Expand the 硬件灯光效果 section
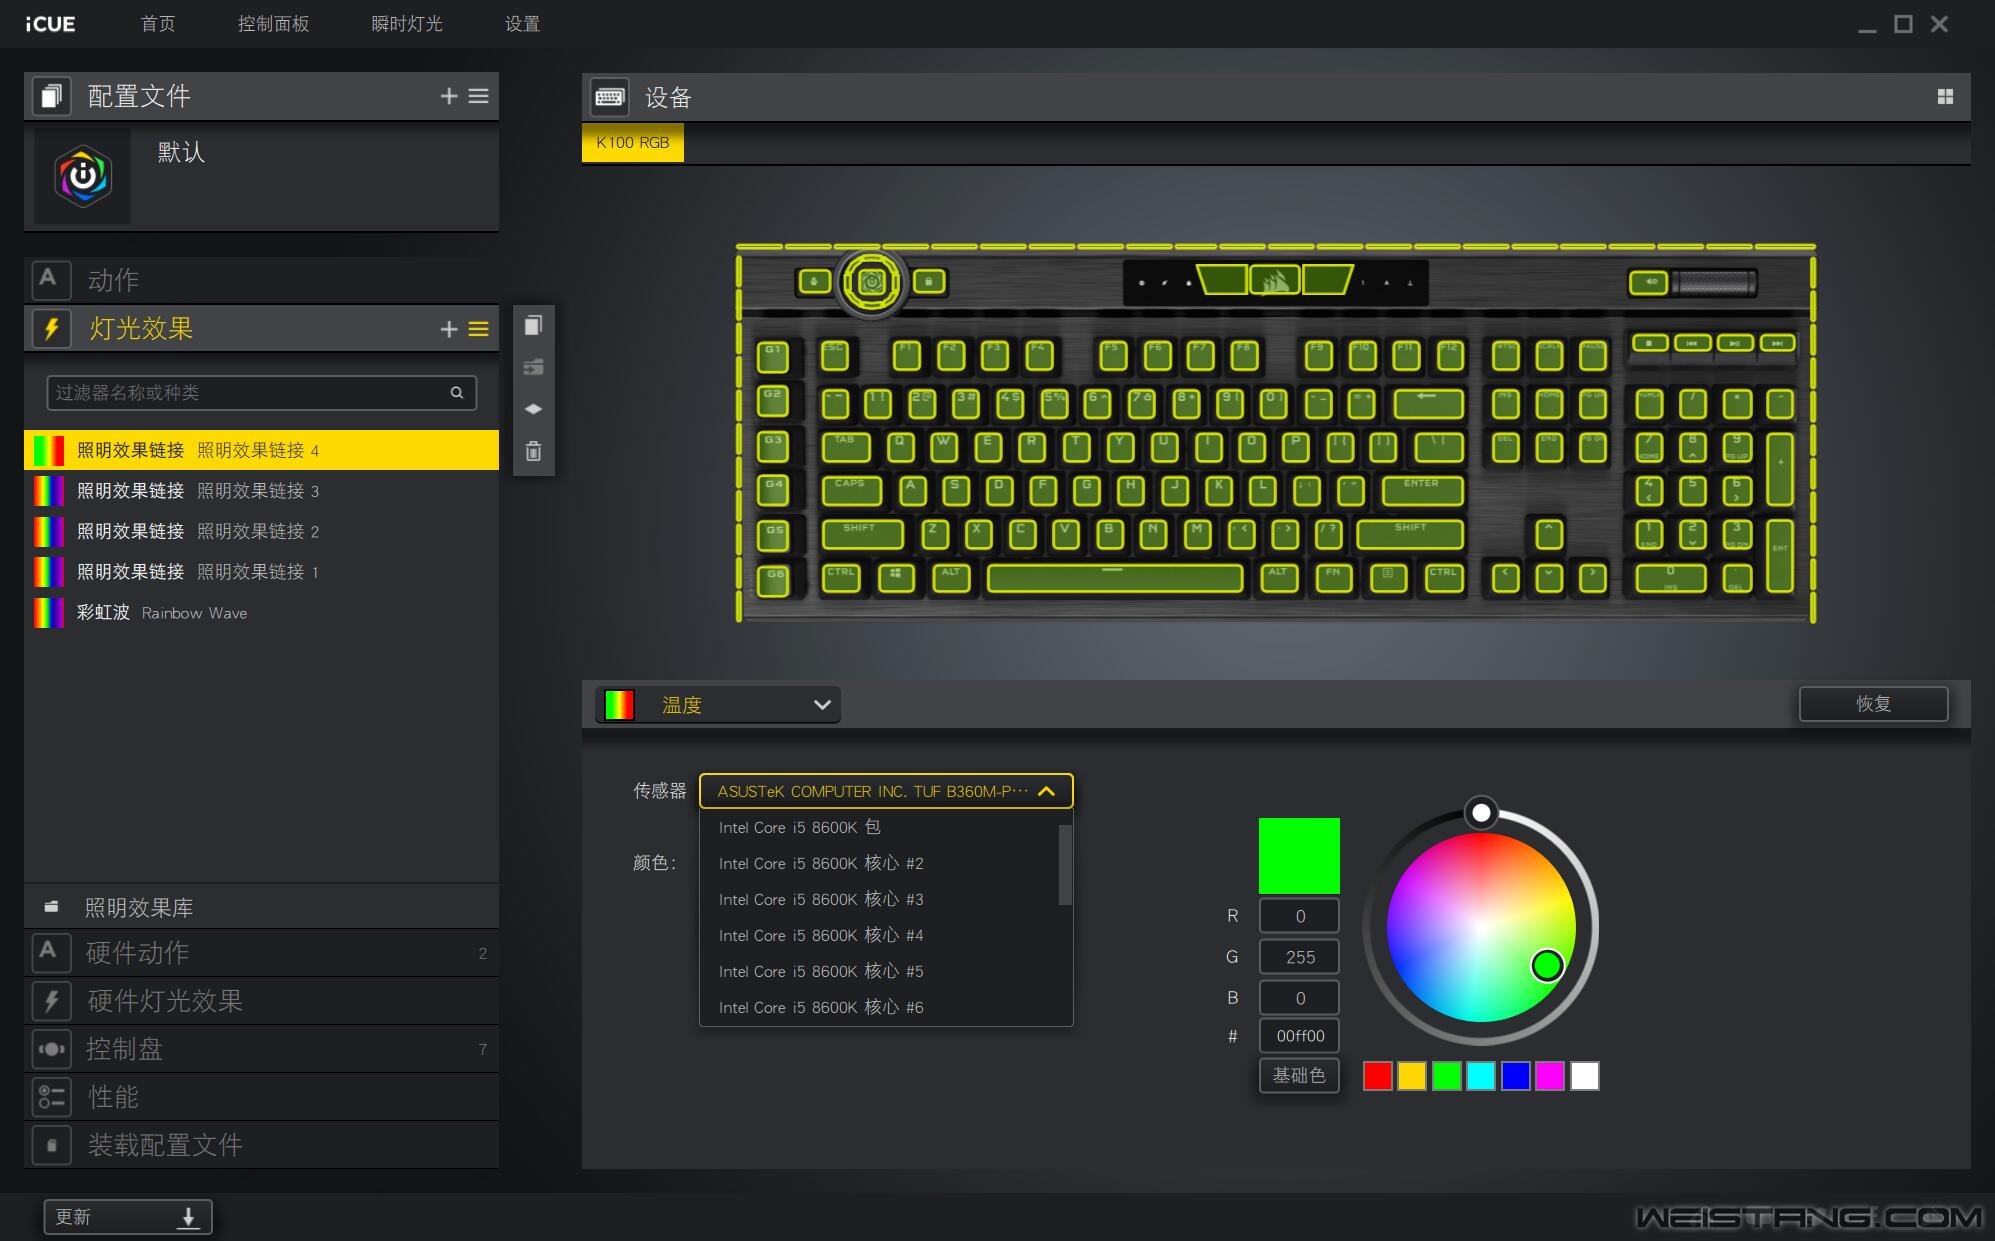Image resolution: width=1995 pixels, height=1241 pixels. pyautogui.click(x=262, y=1001)
